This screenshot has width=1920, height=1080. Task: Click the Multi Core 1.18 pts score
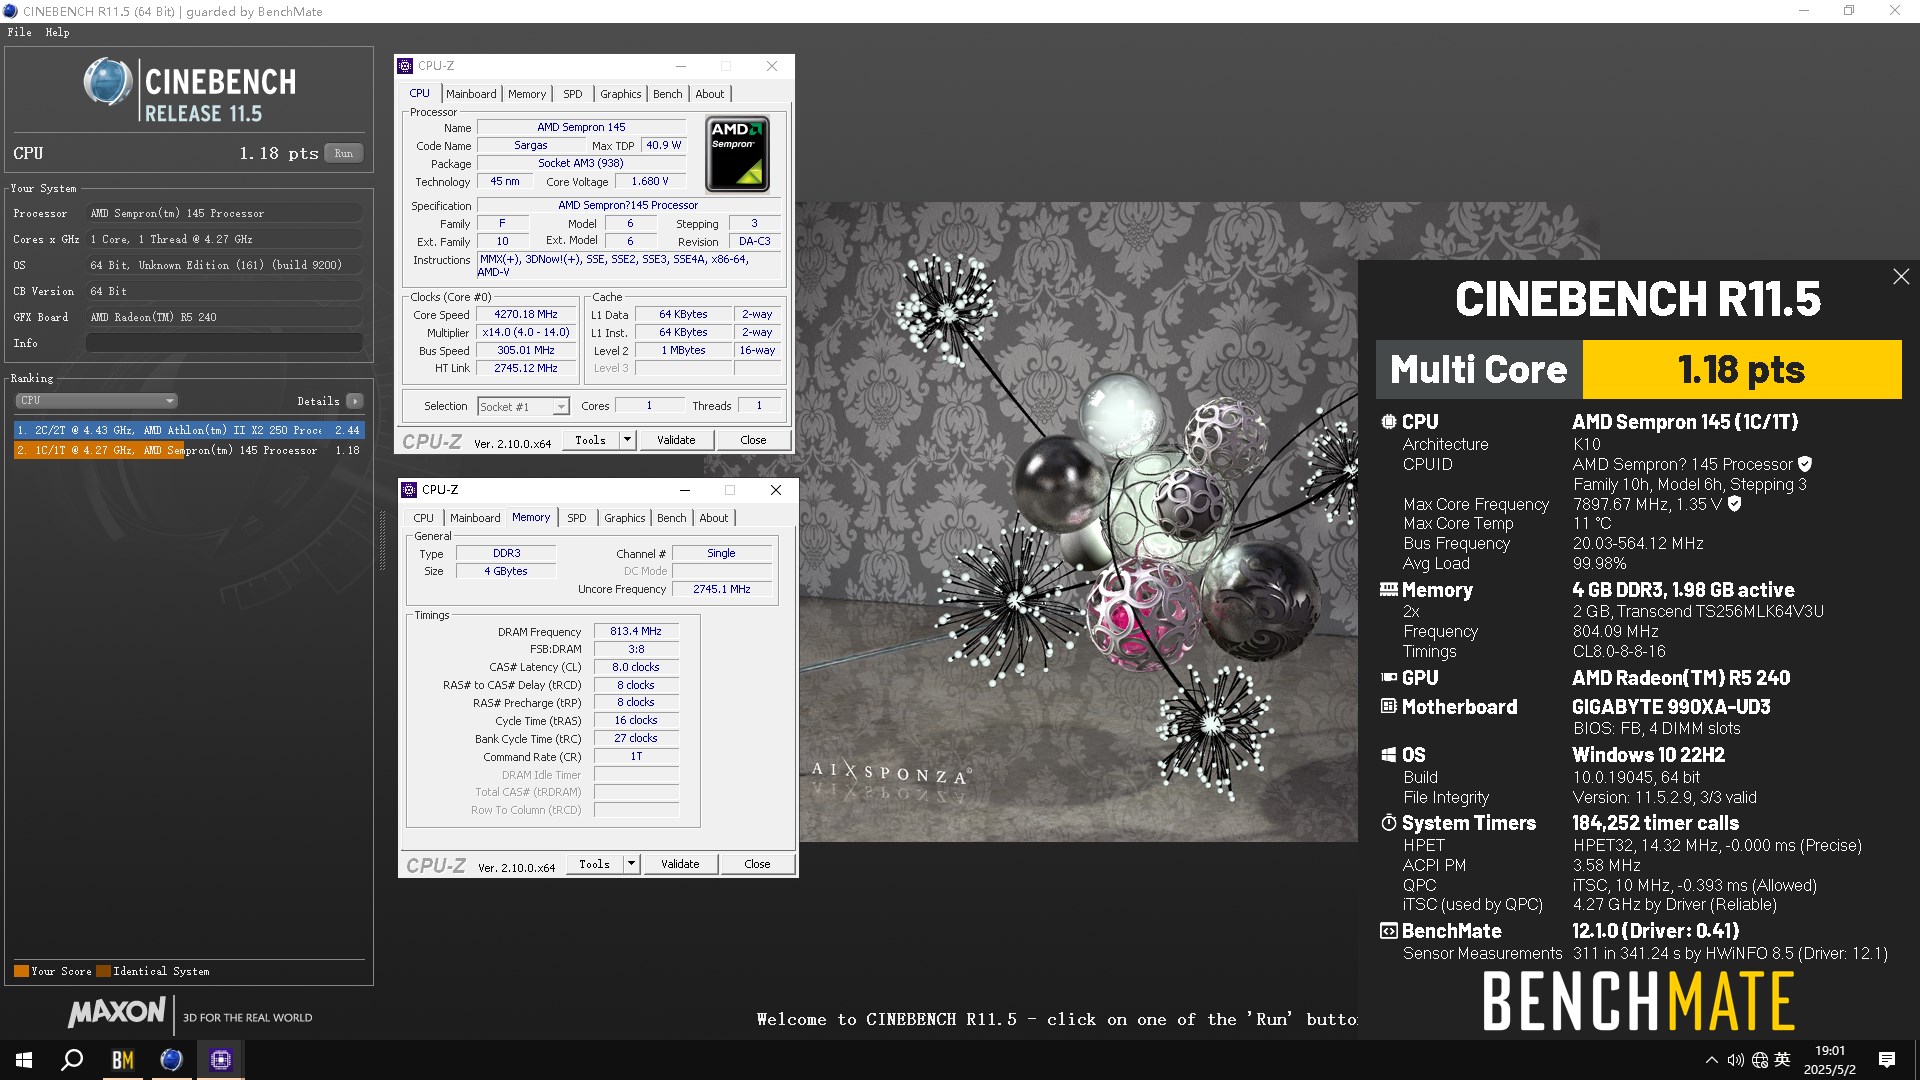(x=1741, y=370)
